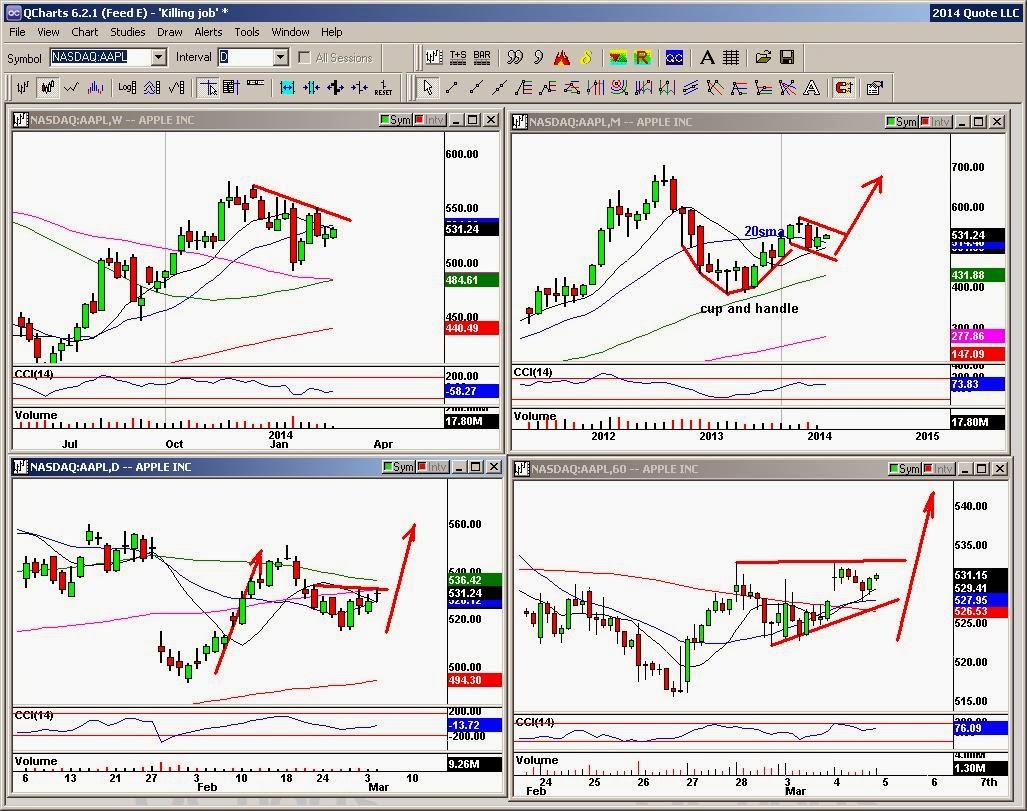The height and width of the screenshot is (811, 1027).
Task: Select the outlined A text annotation tool
Action: click(x=812, y=87)
